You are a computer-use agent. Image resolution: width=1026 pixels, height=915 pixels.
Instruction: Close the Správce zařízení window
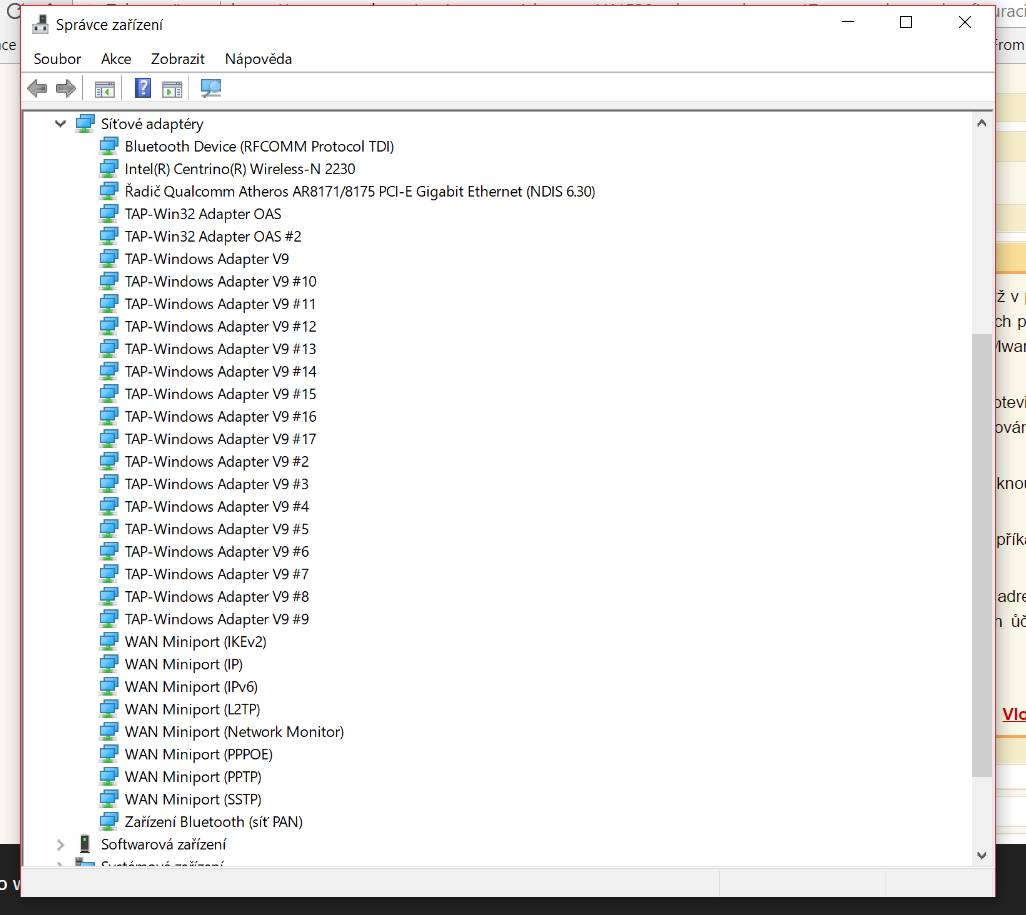coord(964,22)
